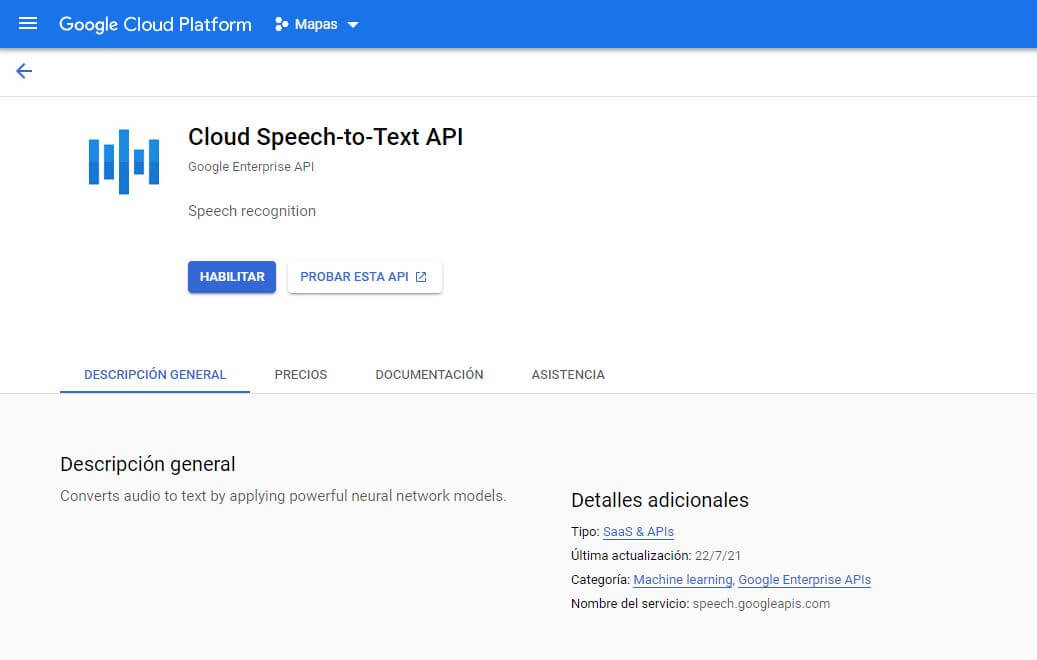Click the Cloud Speech-to-Text API heading
This screenshot has width=1037, height=660.
tap(325, 137)
